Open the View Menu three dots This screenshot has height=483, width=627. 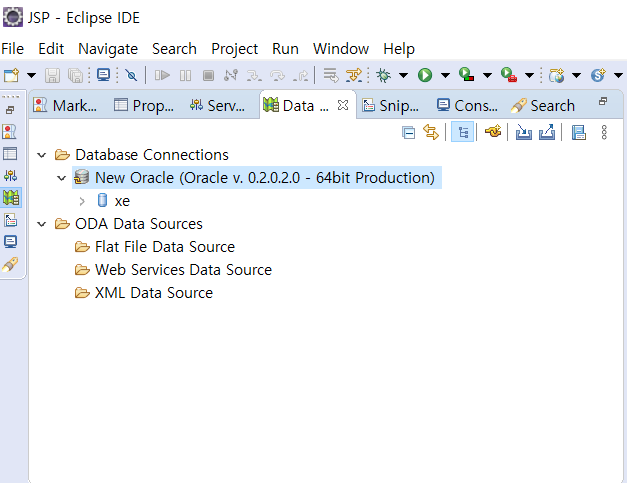coord(604,132)
